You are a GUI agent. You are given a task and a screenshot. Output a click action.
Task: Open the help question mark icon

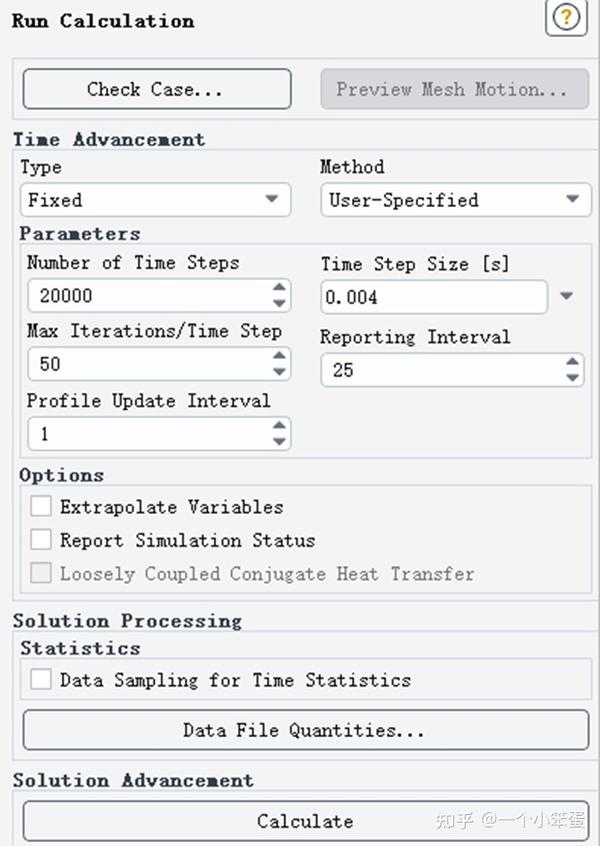coord(566,19)
